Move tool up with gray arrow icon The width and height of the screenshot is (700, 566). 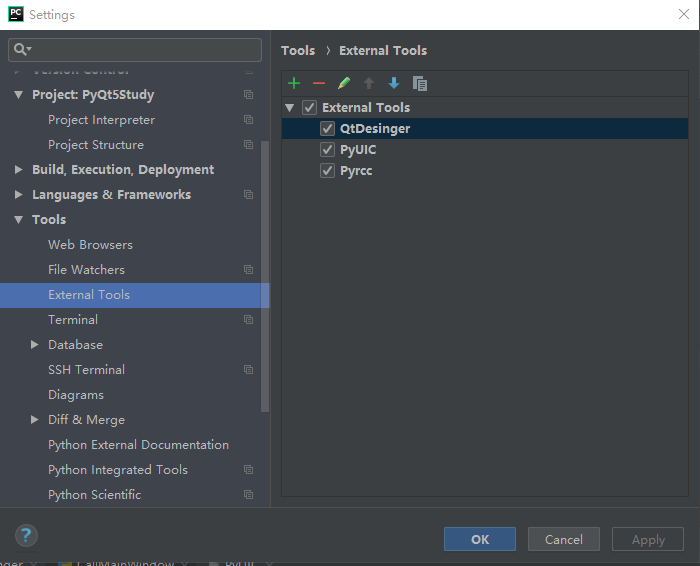[x=369, y=83]
